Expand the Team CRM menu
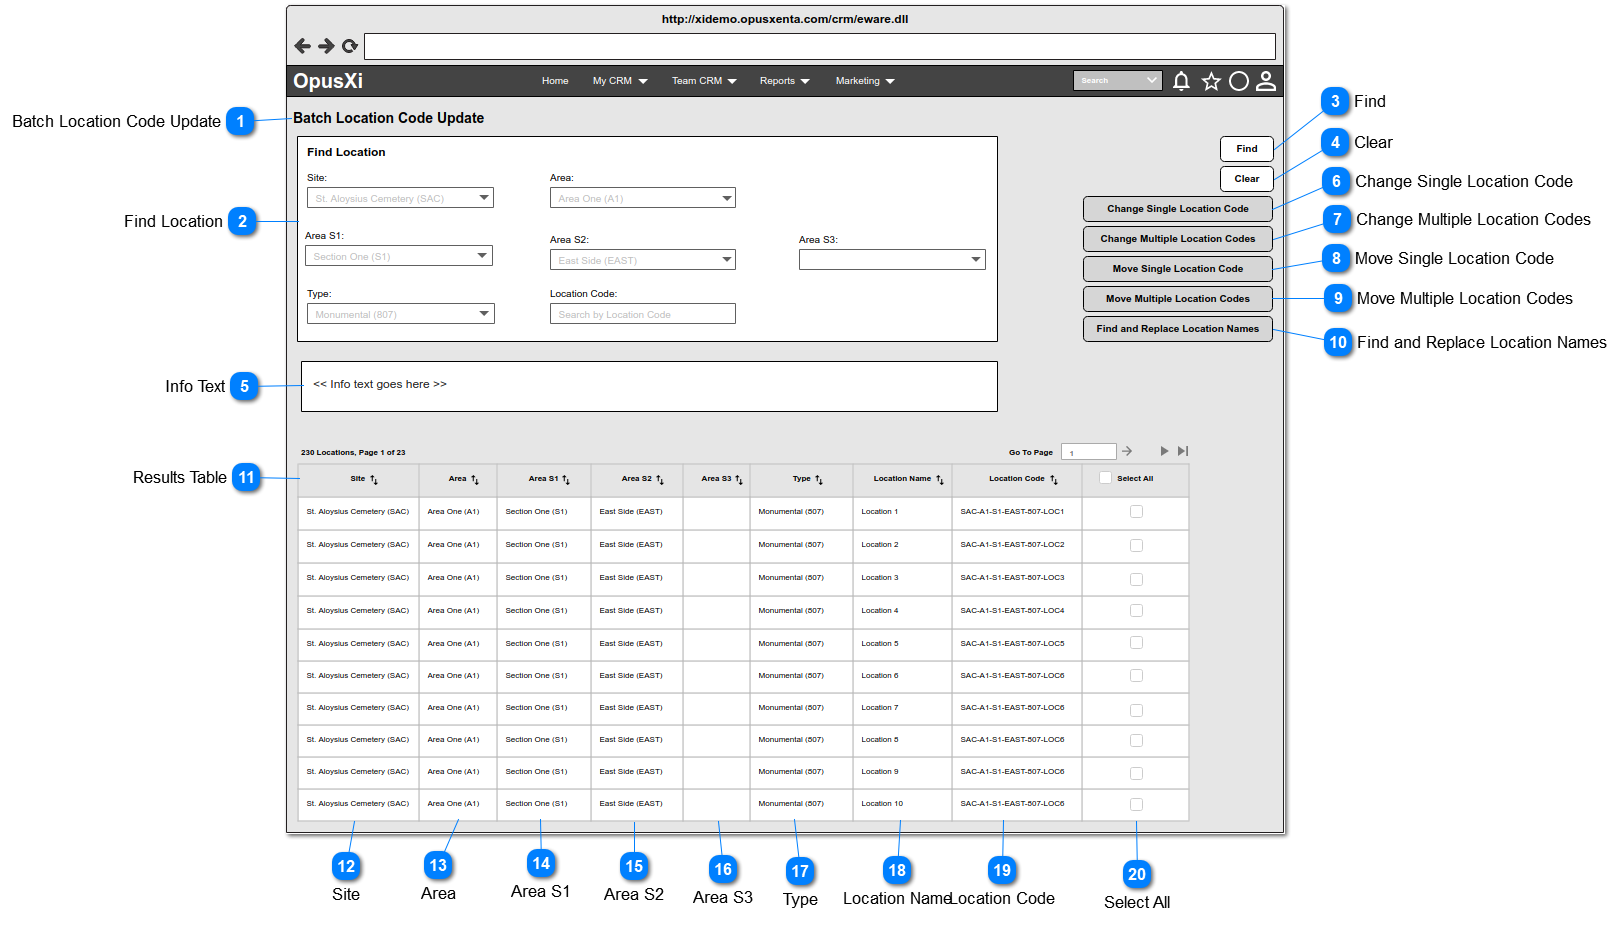The height and width of the screenshot is (928, 1623). 704,81
